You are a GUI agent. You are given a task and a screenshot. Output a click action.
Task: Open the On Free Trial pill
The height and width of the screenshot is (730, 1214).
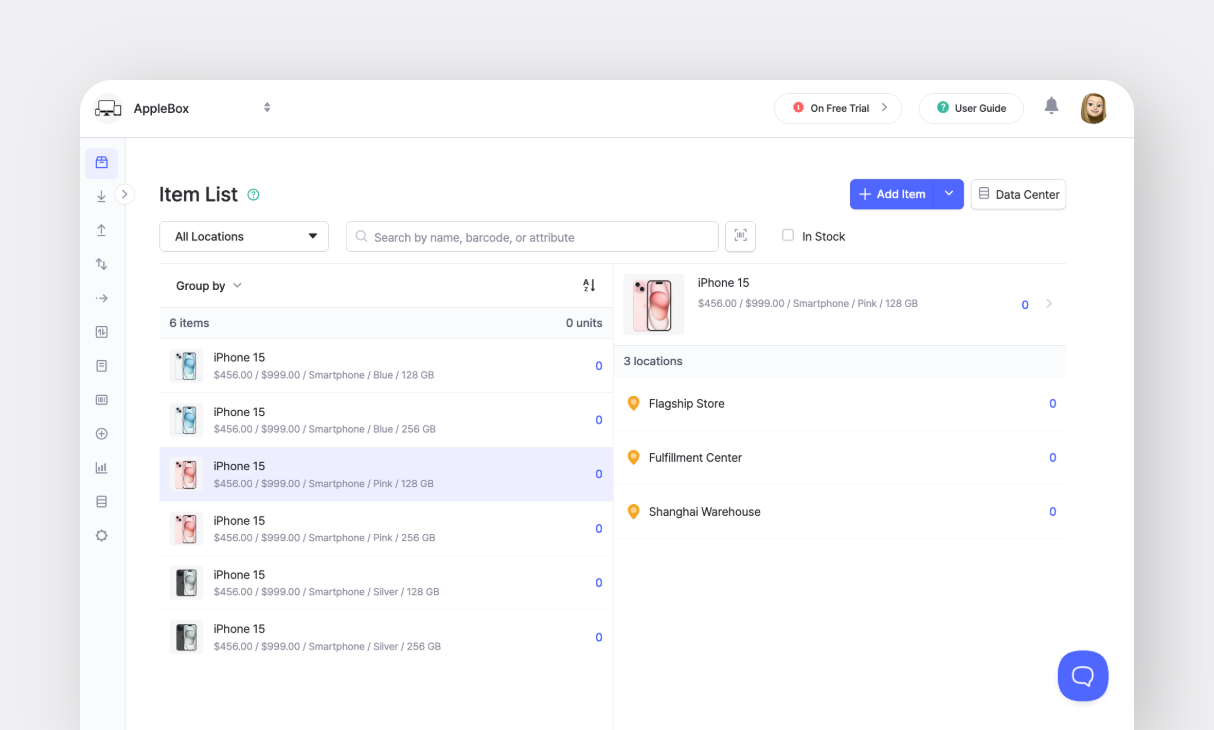838,108
